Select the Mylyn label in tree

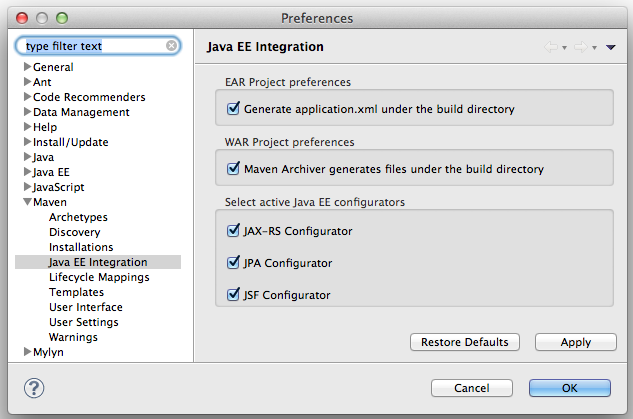coord(48,352)
